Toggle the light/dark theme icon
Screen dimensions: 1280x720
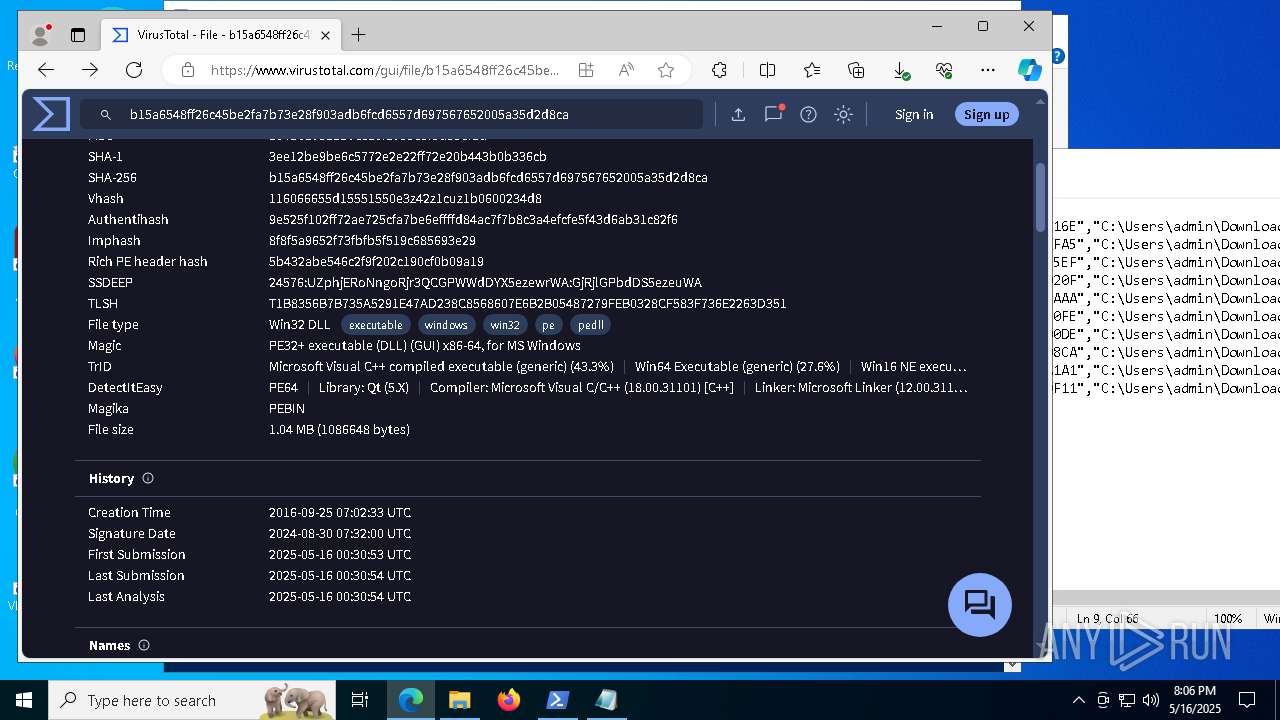coord(843,115)
